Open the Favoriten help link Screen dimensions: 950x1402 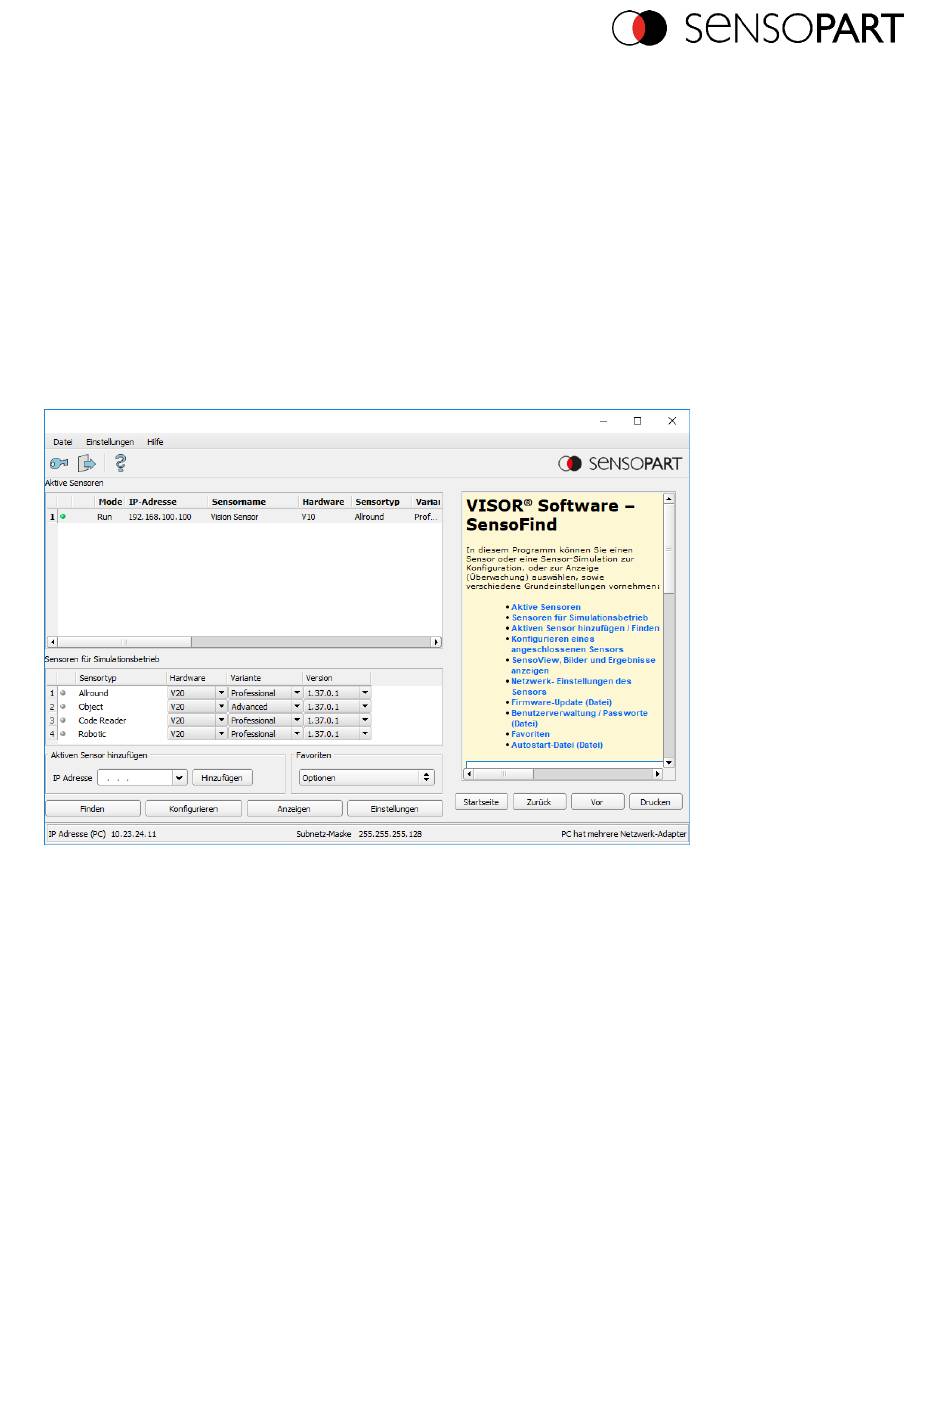pyautogui.click(x=531, y=734)
